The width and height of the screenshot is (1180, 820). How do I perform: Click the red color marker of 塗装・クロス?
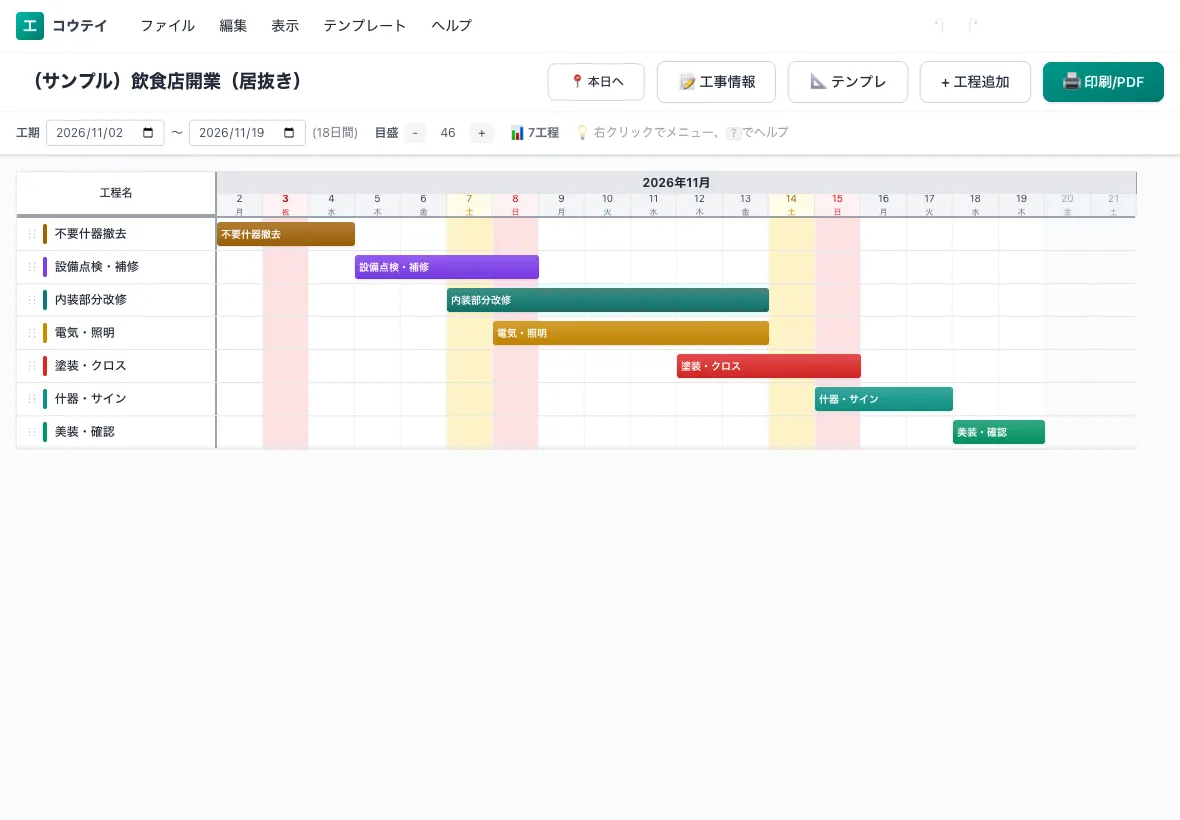45,366
